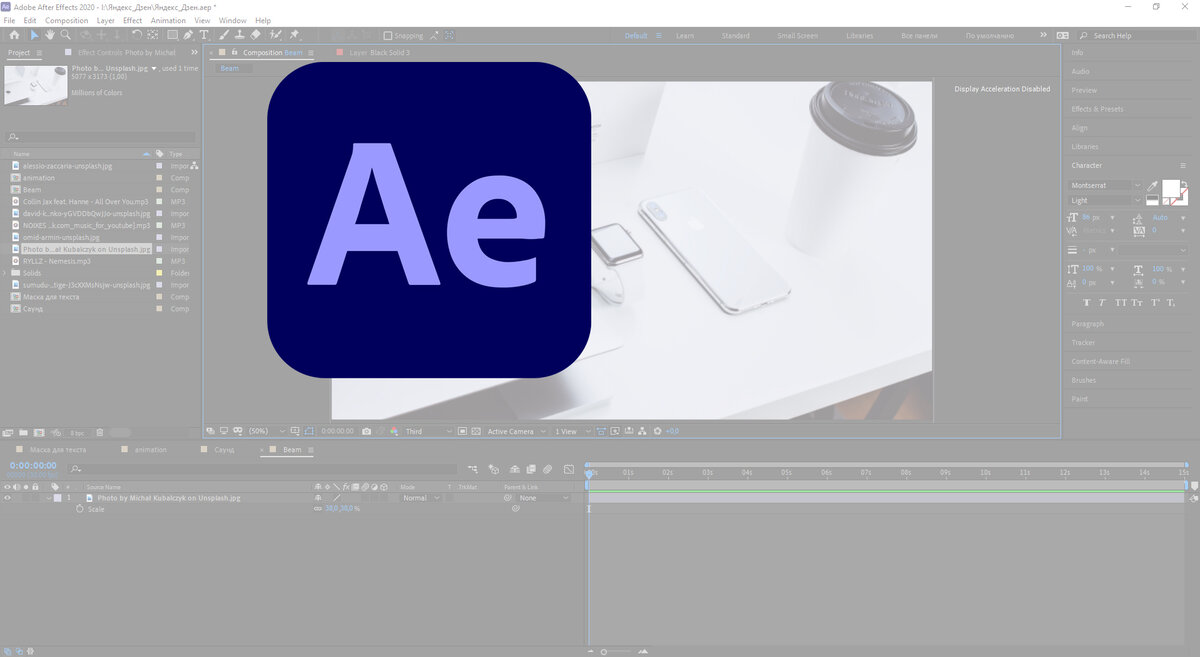Open the layer blending Mode Normal dropdown

(420, 498)
